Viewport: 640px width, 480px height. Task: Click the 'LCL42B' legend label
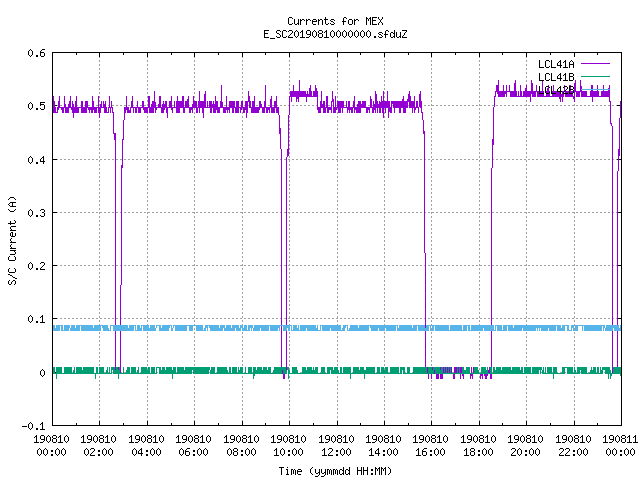coord(556,90)
